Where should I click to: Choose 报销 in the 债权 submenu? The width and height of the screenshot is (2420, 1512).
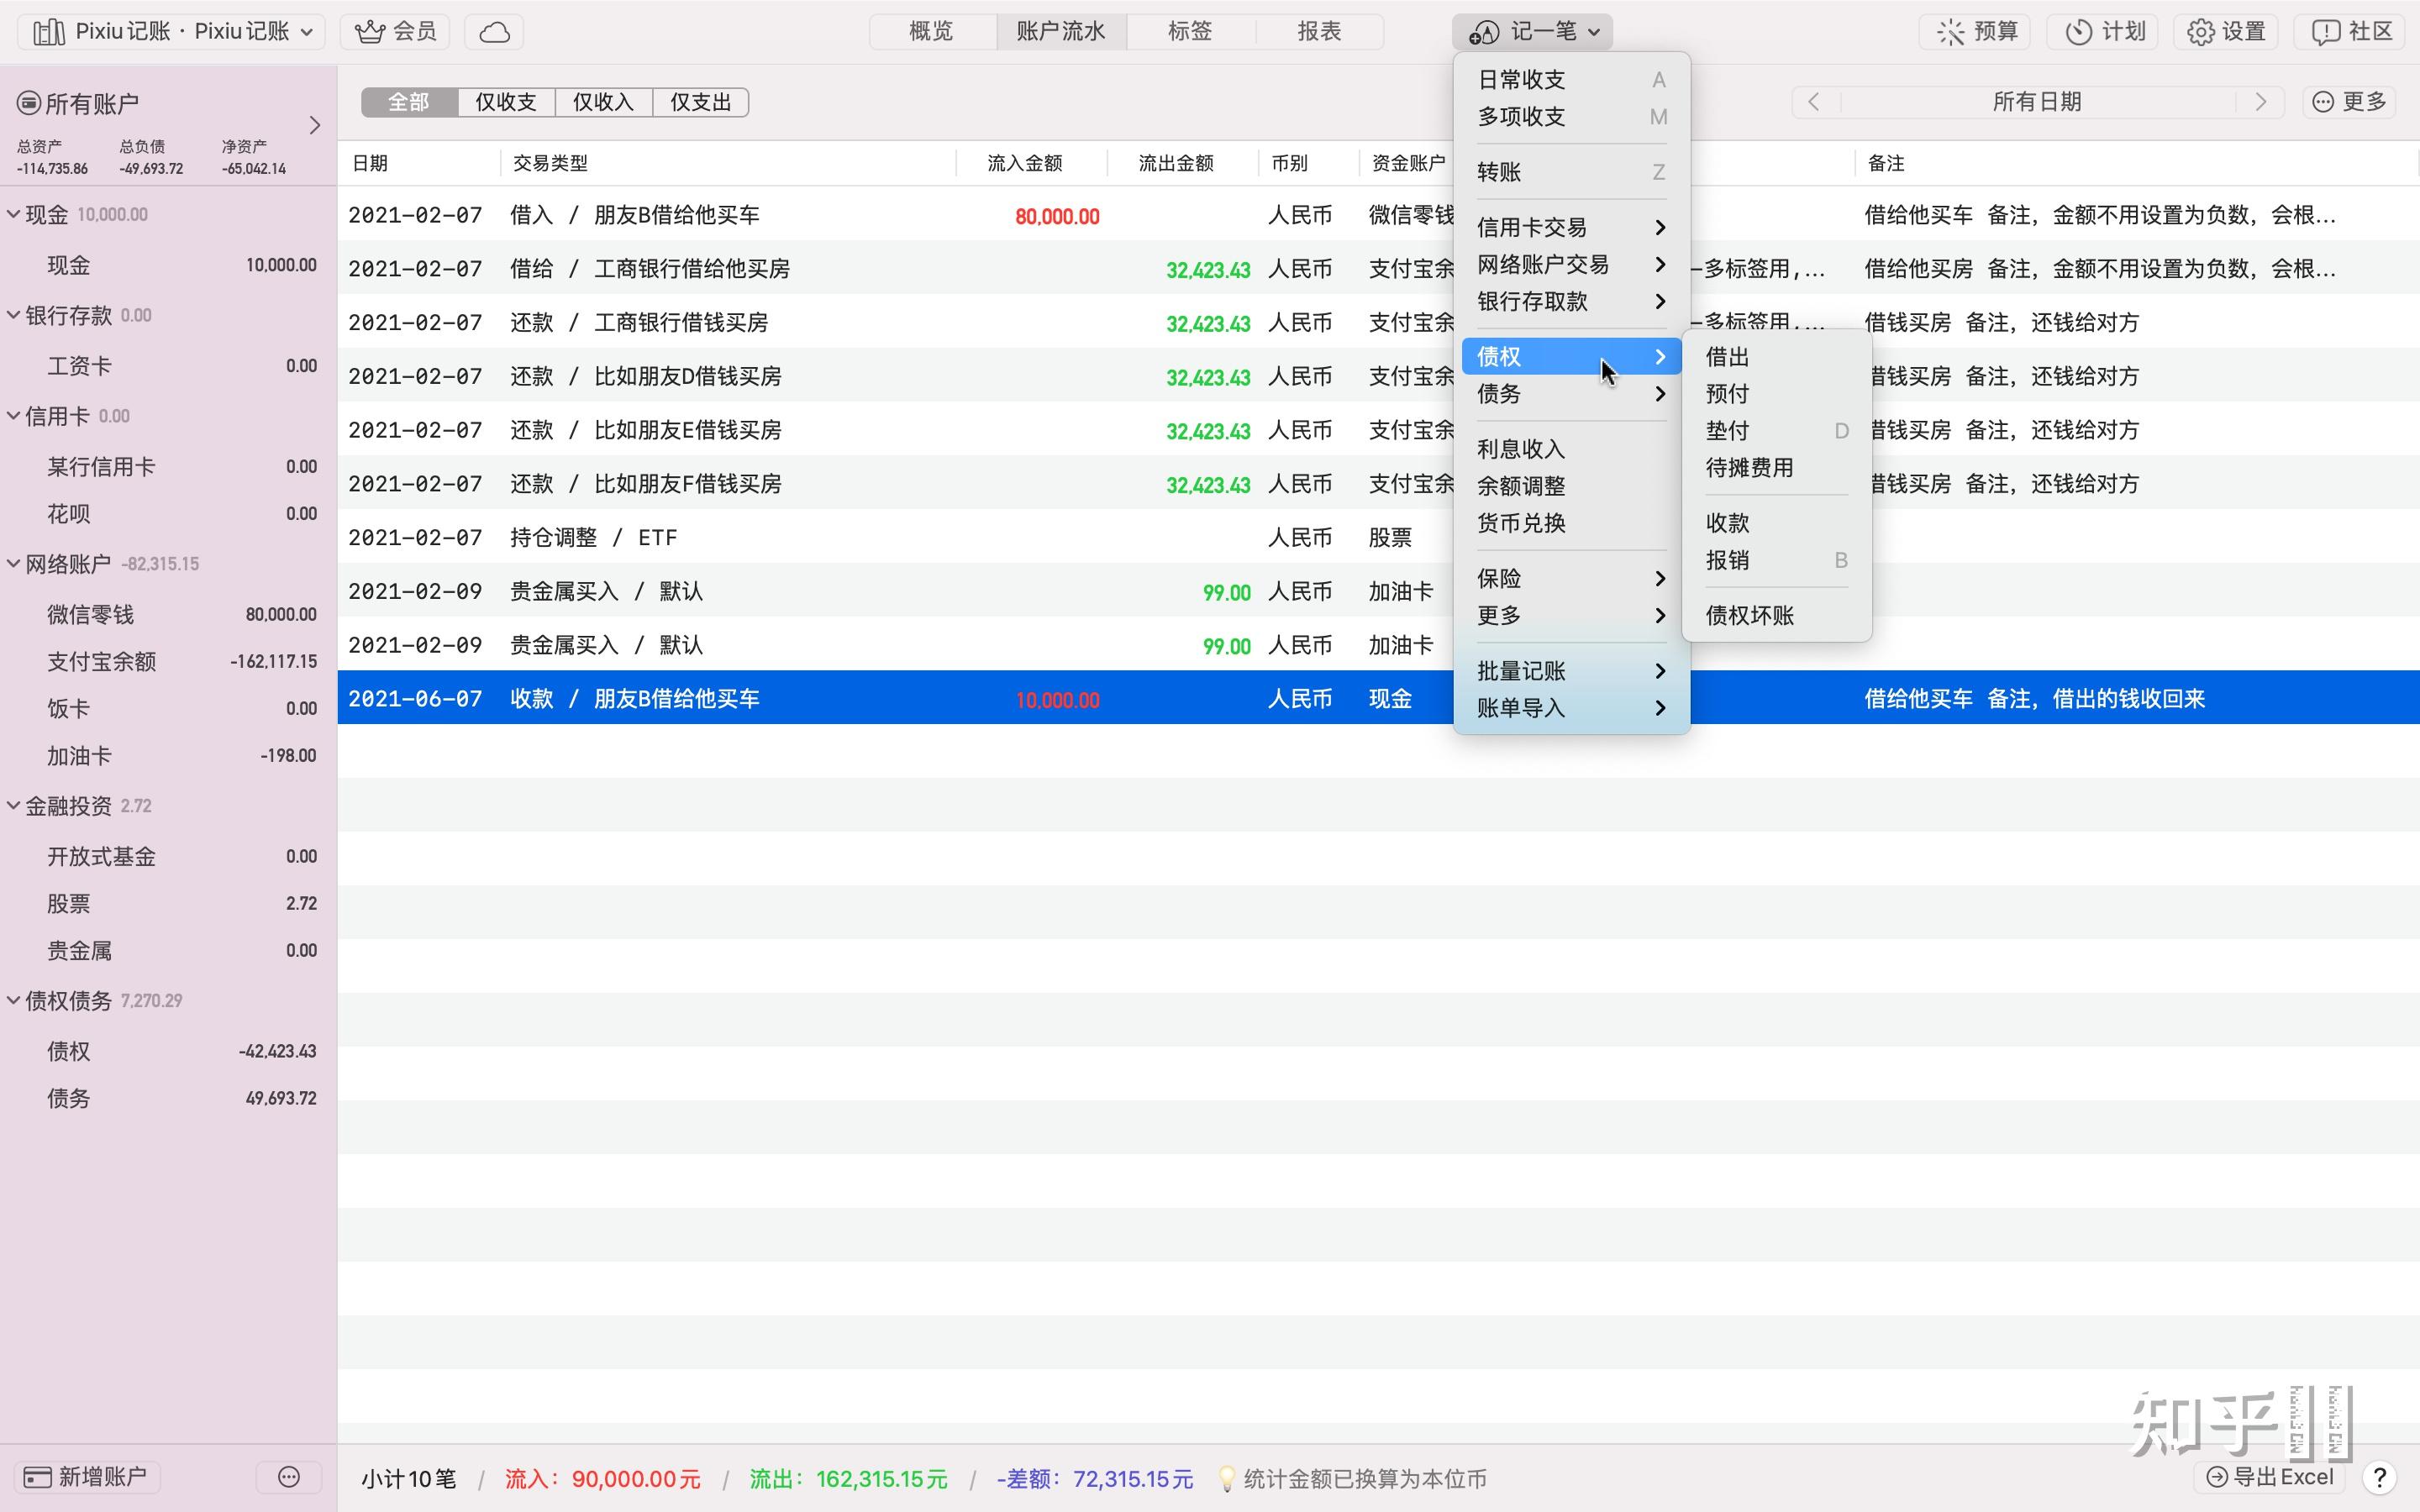pos(1776,561)
